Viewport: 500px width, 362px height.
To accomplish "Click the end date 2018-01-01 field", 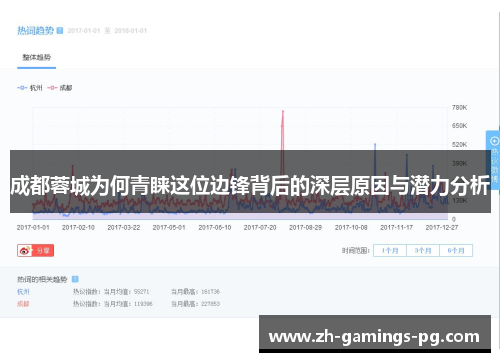I will point(131,31).
